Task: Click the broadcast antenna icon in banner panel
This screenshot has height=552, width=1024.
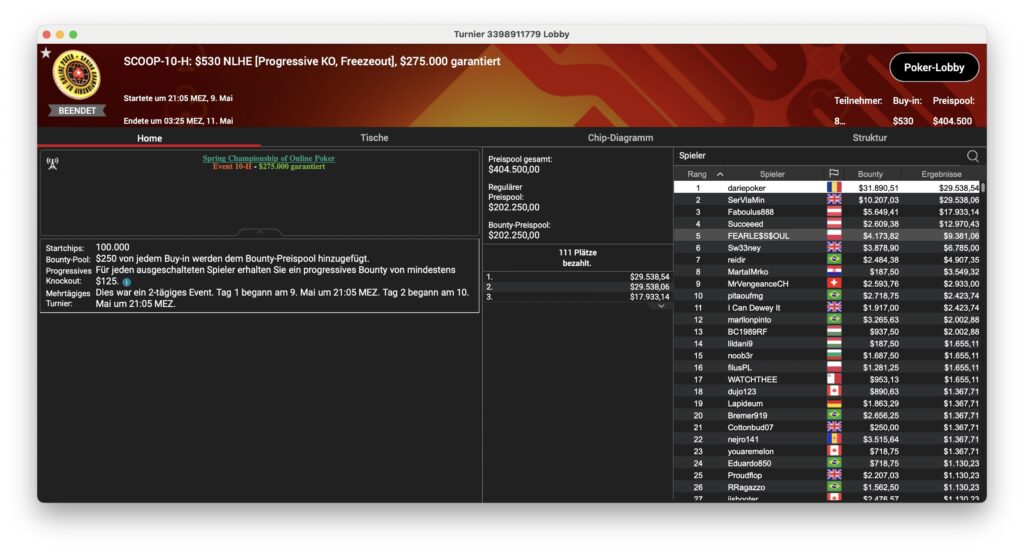Action: 52,163
